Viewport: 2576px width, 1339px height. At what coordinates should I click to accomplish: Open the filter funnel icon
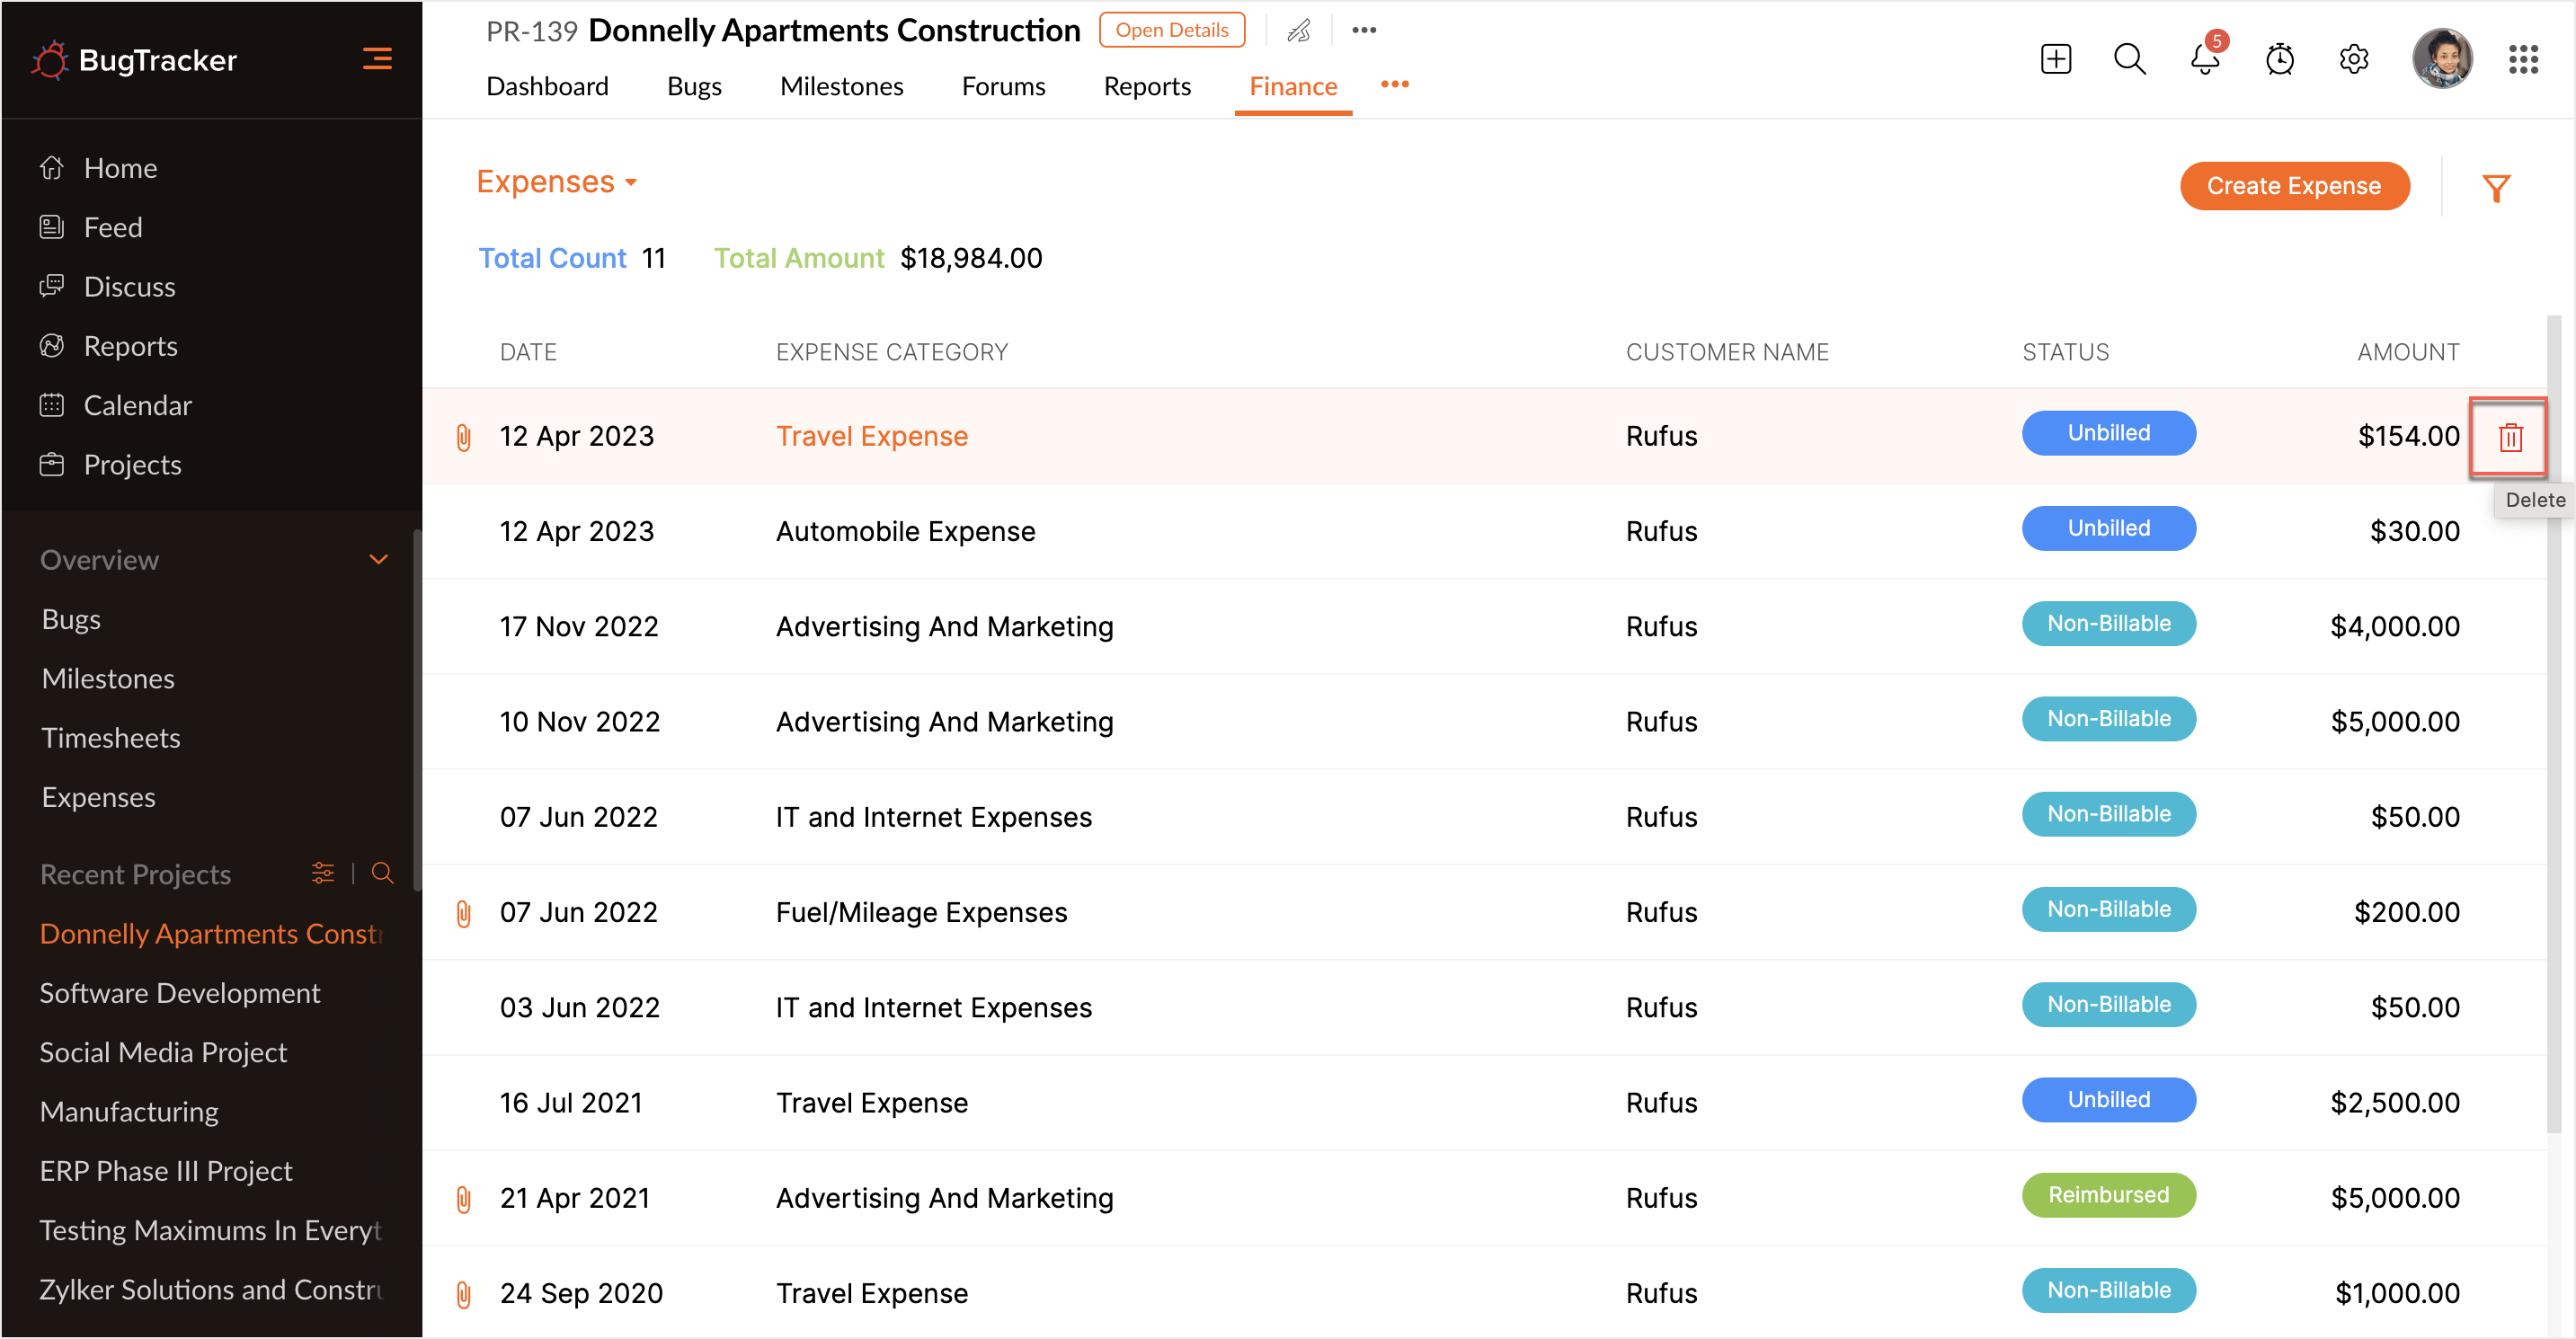click(2496, 188)
